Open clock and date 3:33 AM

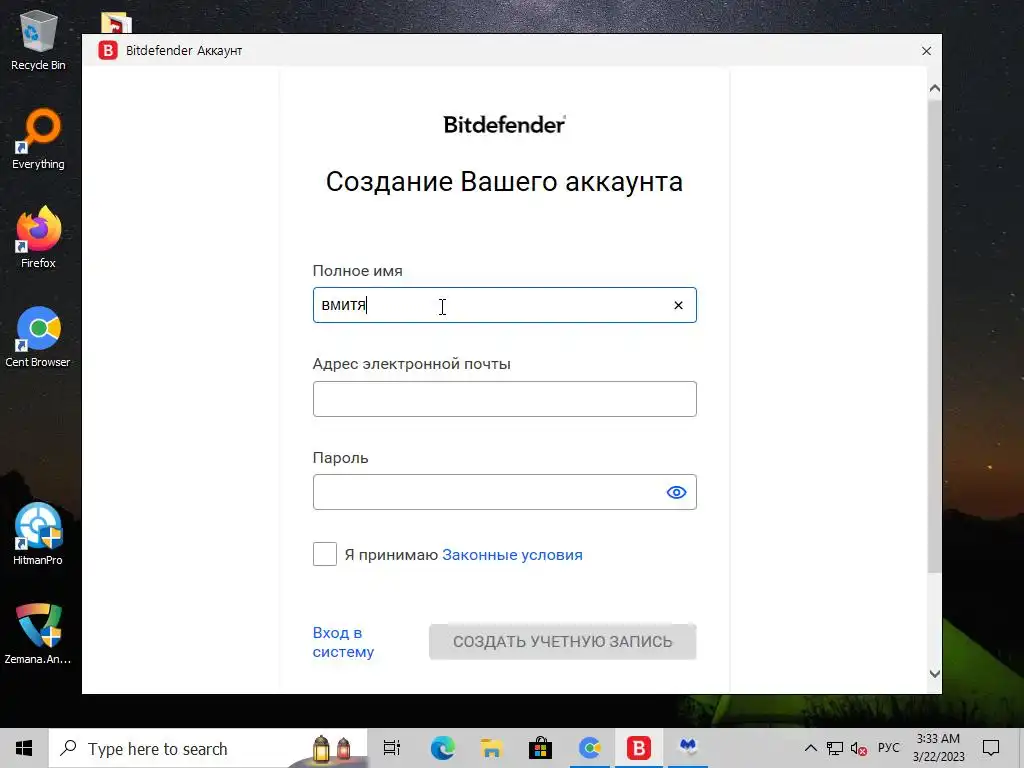[938, 748]
